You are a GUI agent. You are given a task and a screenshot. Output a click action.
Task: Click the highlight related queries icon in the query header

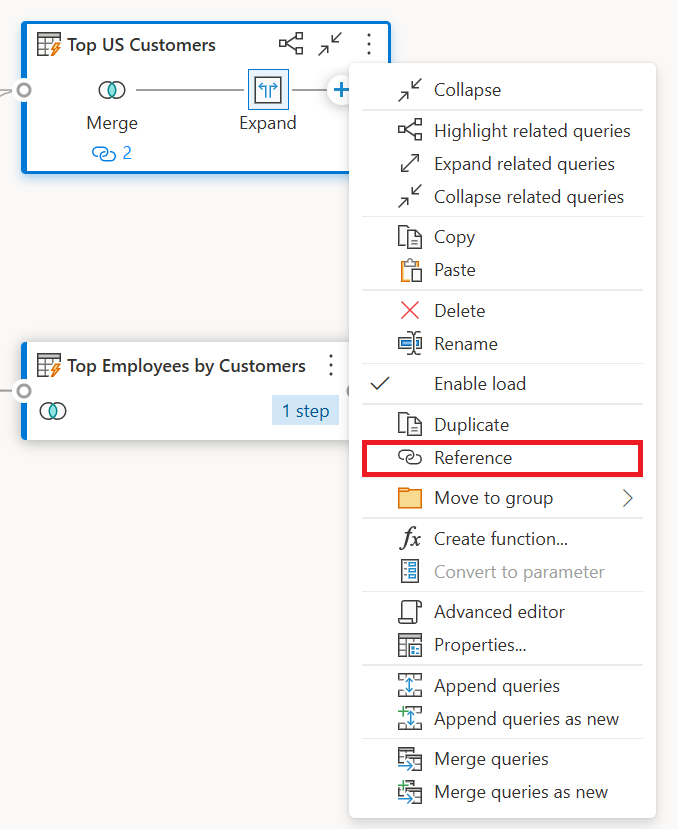[291, 44]
